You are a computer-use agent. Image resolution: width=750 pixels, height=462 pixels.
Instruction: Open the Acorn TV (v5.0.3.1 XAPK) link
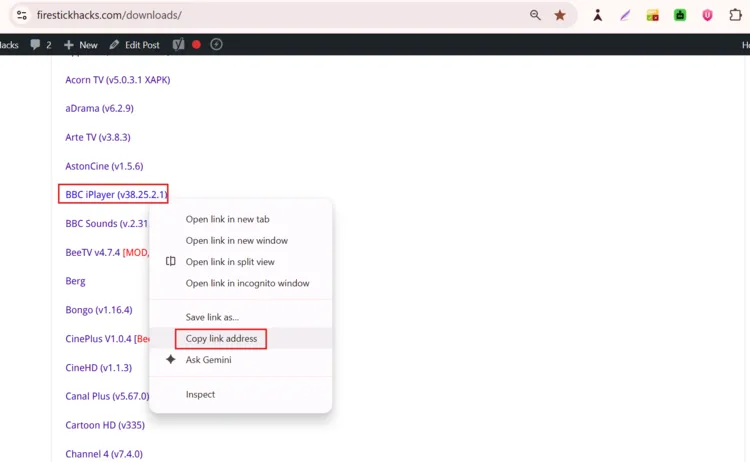coord(118,80)
